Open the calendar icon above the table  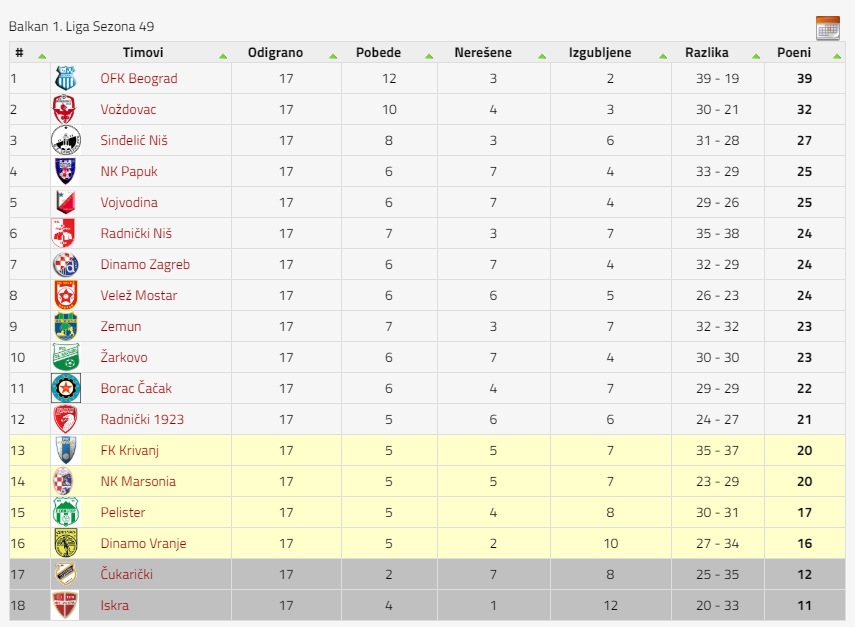point(828,28)
